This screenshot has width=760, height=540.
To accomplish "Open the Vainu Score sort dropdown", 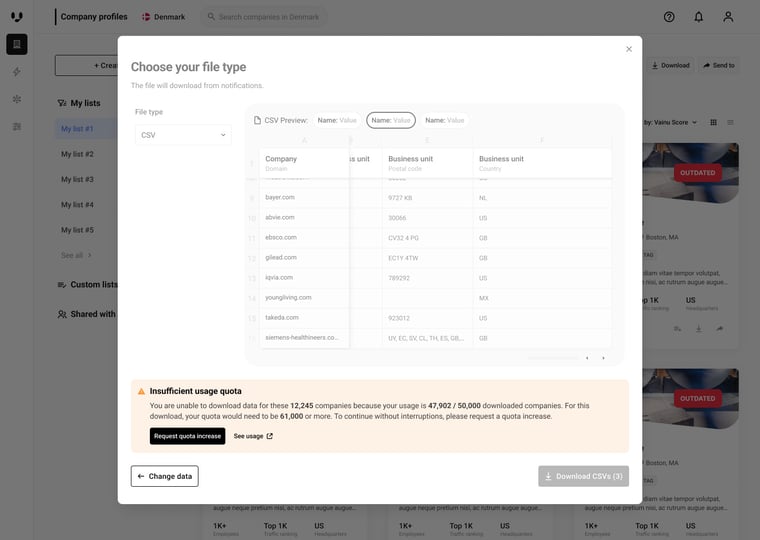I will point(670,122).
